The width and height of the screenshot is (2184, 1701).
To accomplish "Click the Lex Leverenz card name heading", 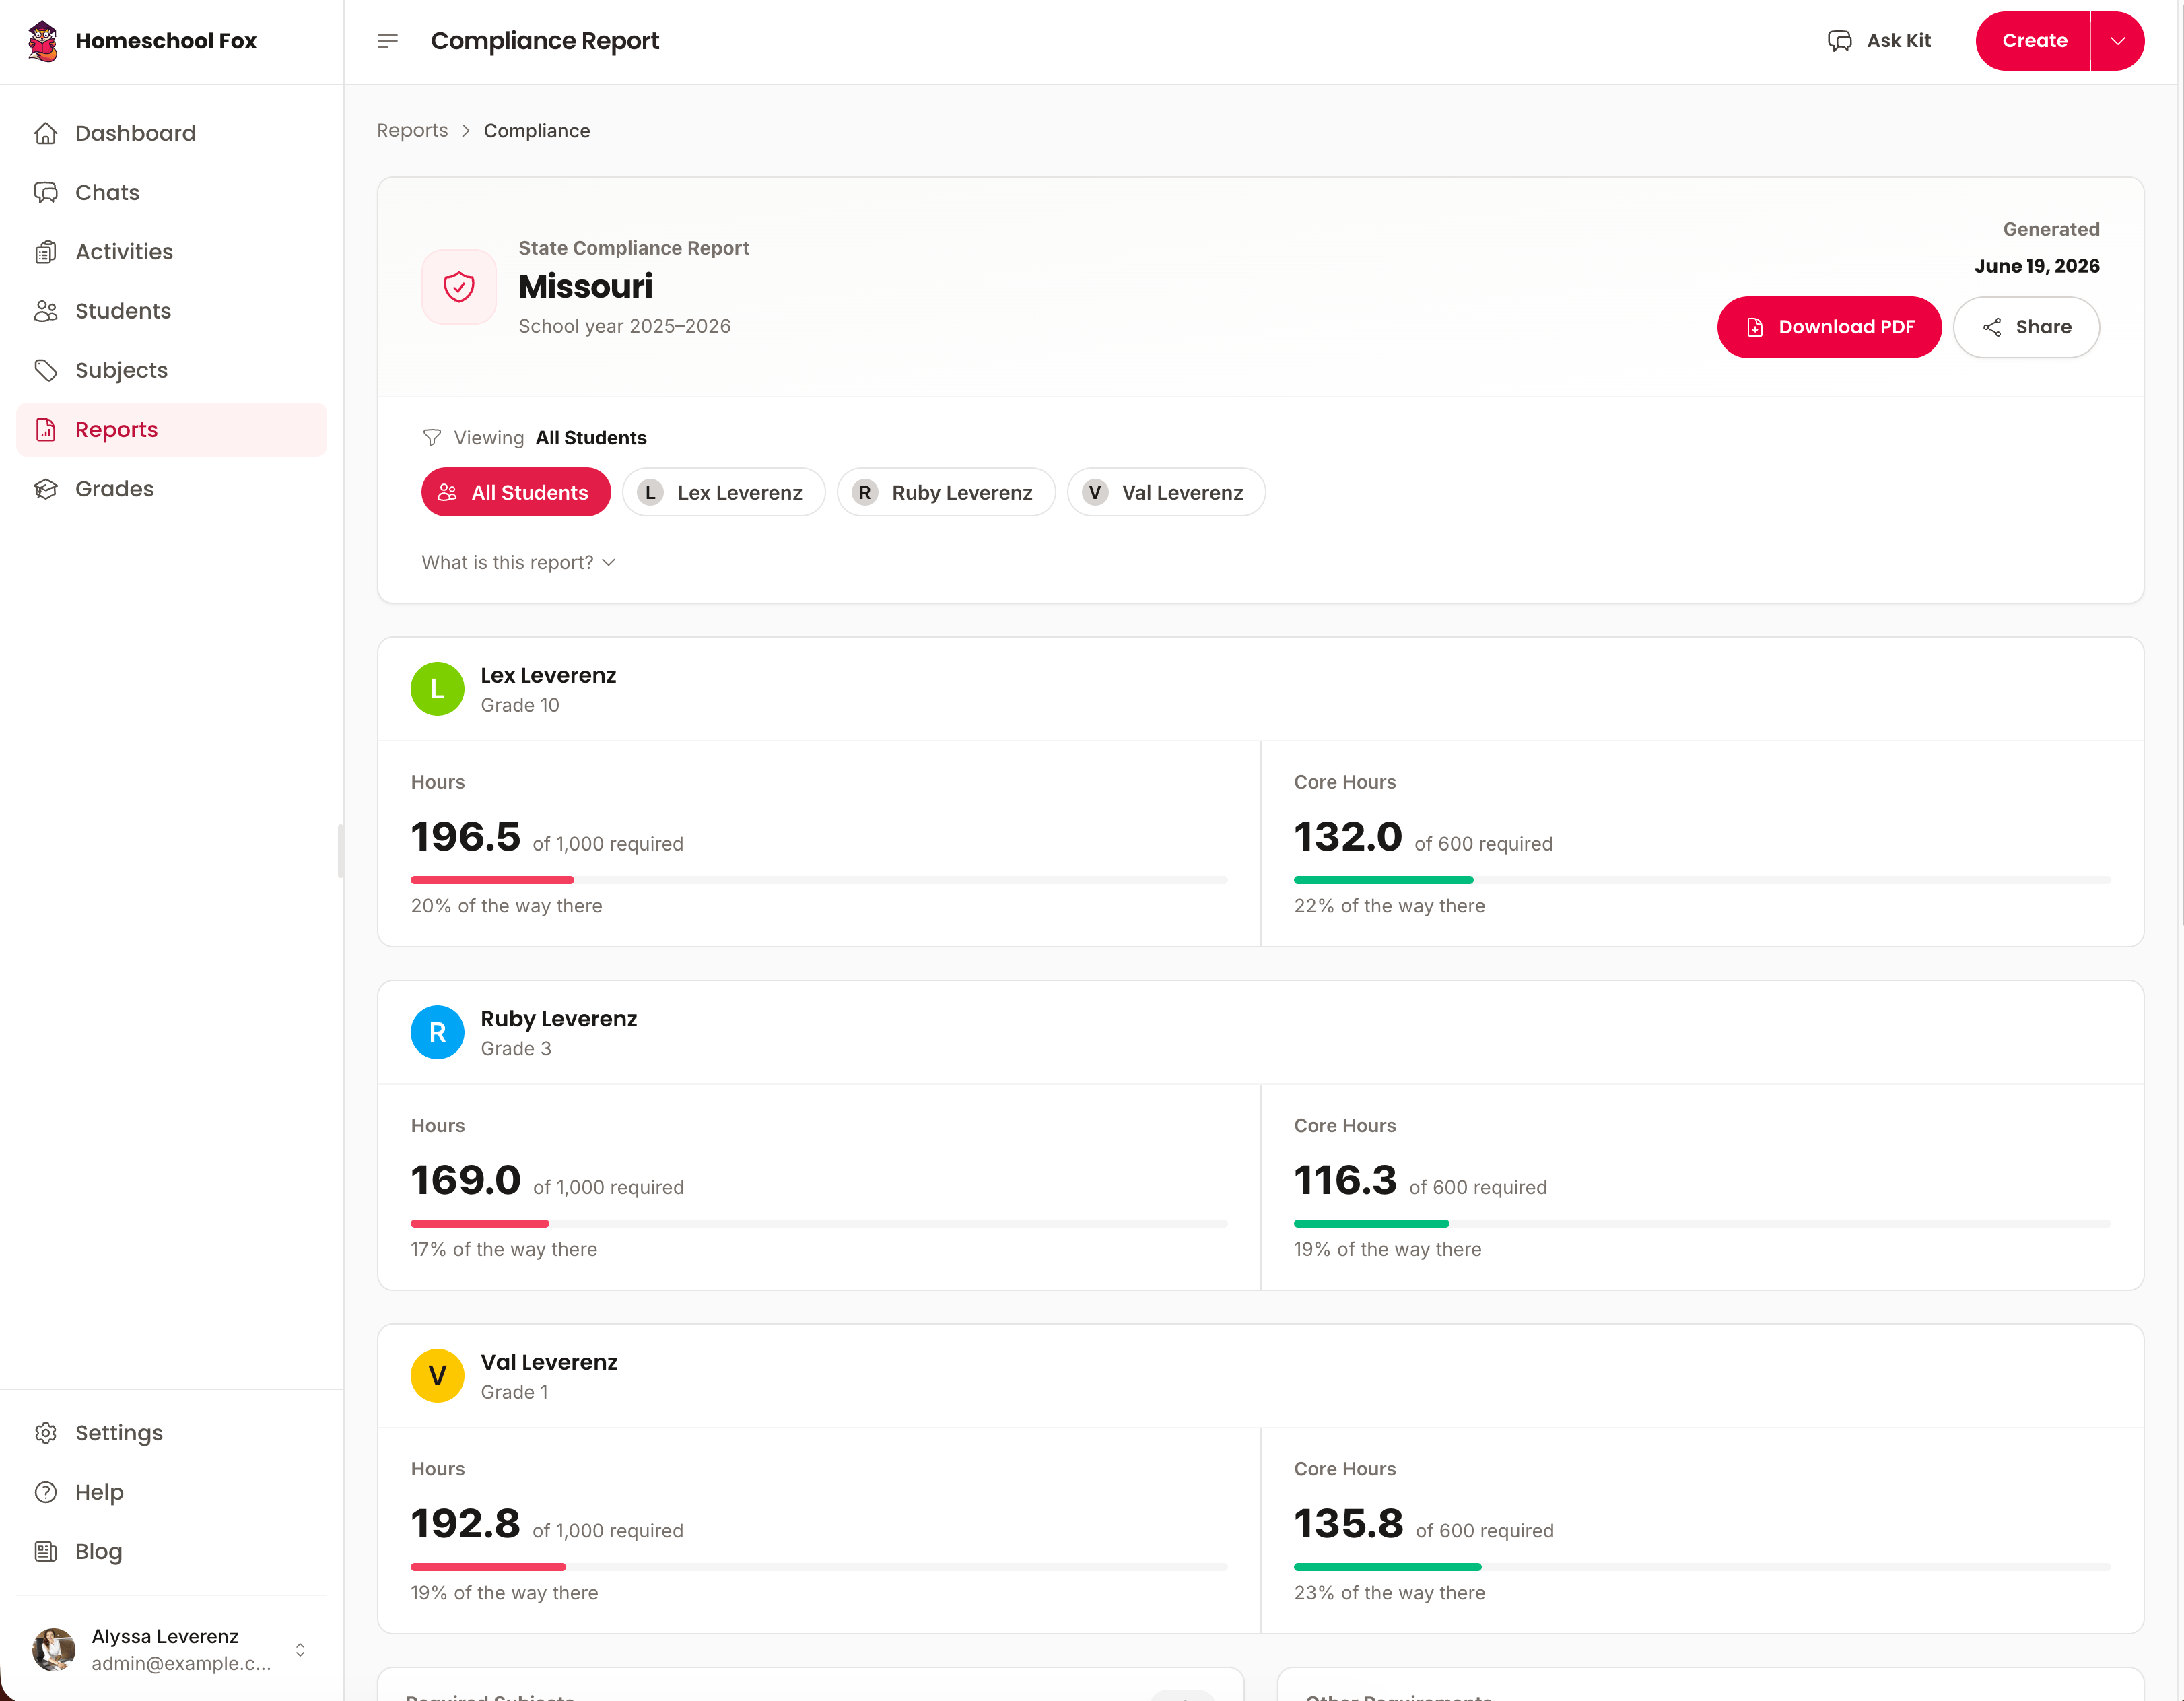I will 548,675.
